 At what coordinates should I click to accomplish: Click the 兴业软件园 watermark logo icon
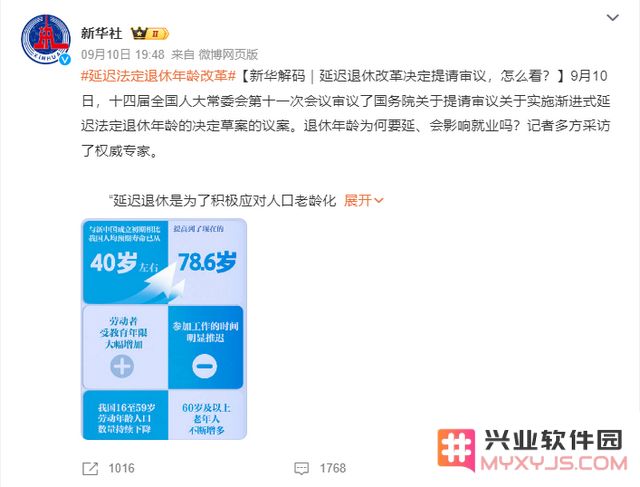pos(456,449)
